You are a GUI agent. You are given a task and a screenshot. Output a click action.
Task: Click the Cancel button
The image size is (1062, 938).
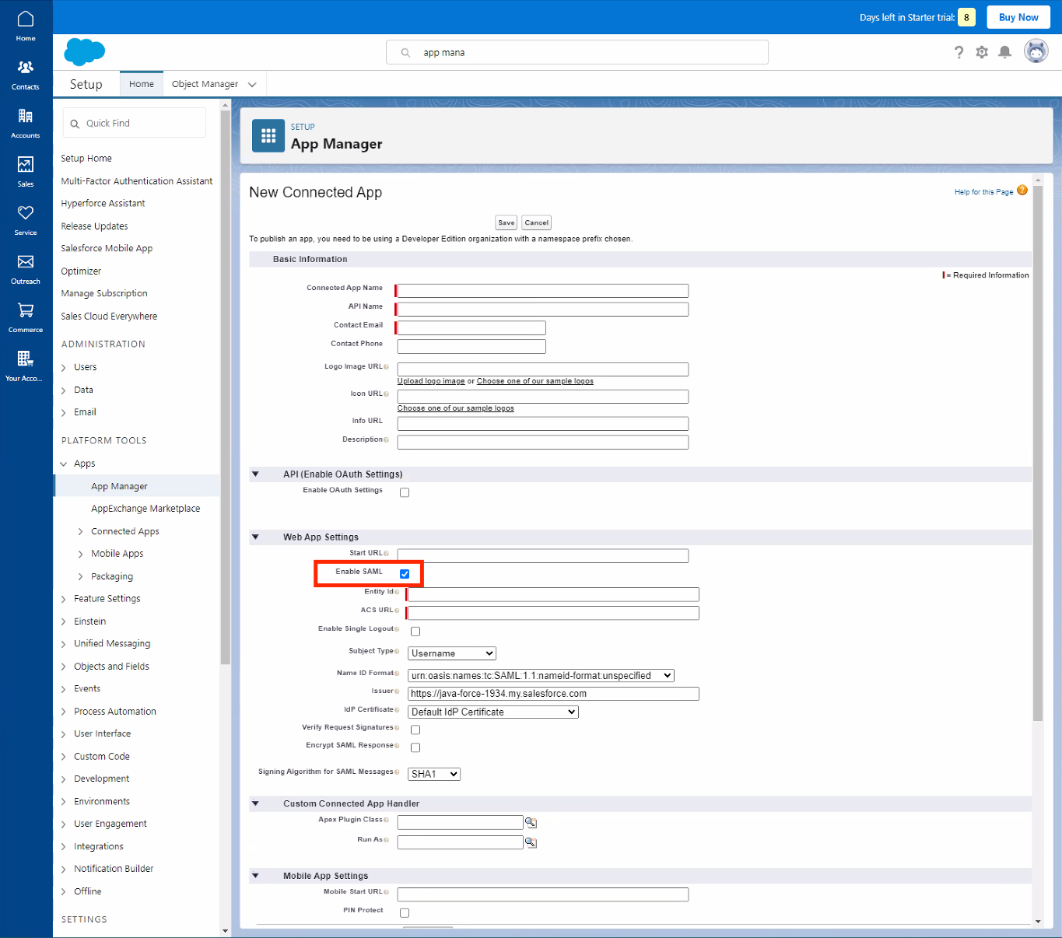click(536, 223)
